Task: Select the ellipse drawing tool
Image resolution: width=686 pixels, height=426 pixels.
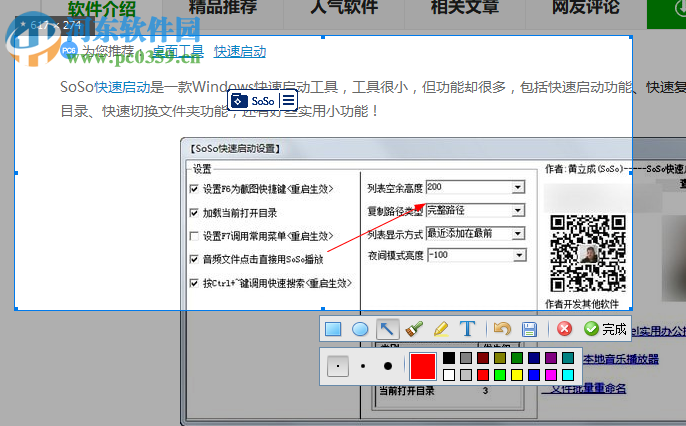Action: pos(360,329)
